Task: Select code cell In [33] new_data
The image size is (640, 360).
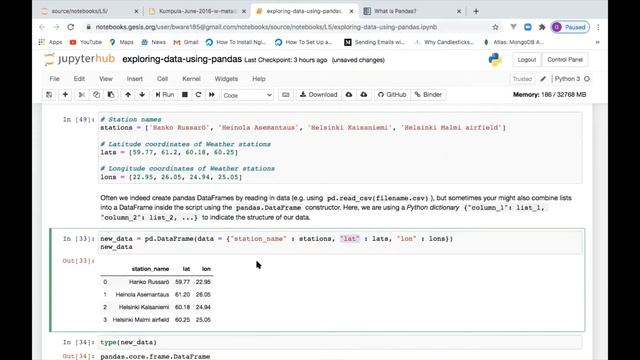Action: click(340, 243)
